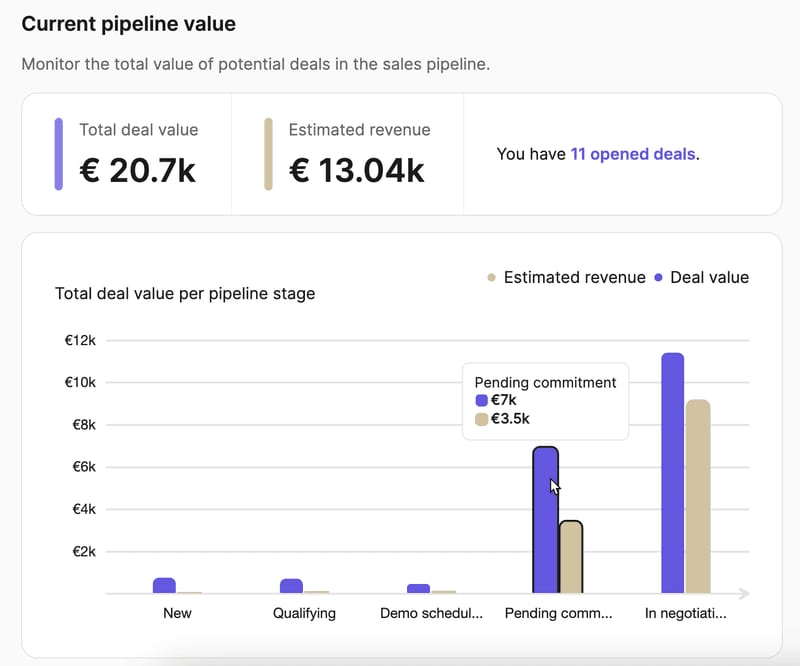Click the Pending comm... axis label

558,613
